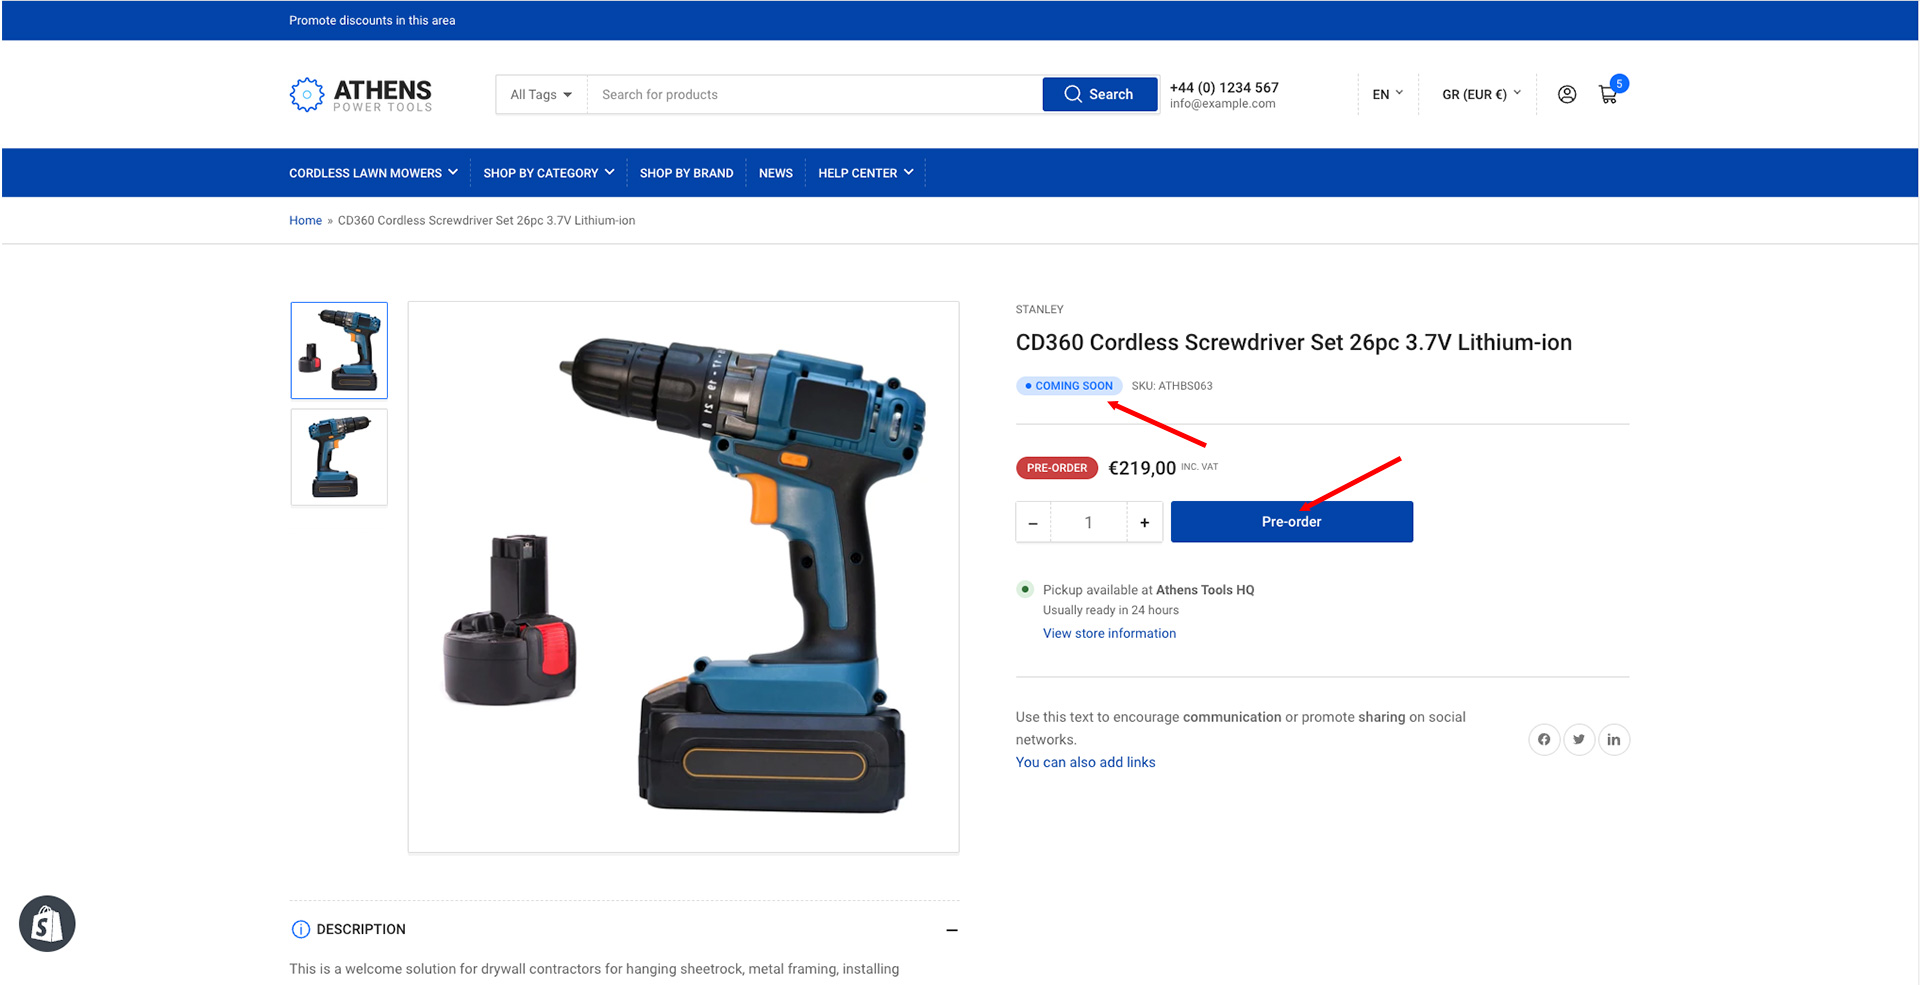Image resolution: width=1920 pixels, height=985 pixels.
Task: Increase quantity with the plus stepper
Action: point(1144,522)
